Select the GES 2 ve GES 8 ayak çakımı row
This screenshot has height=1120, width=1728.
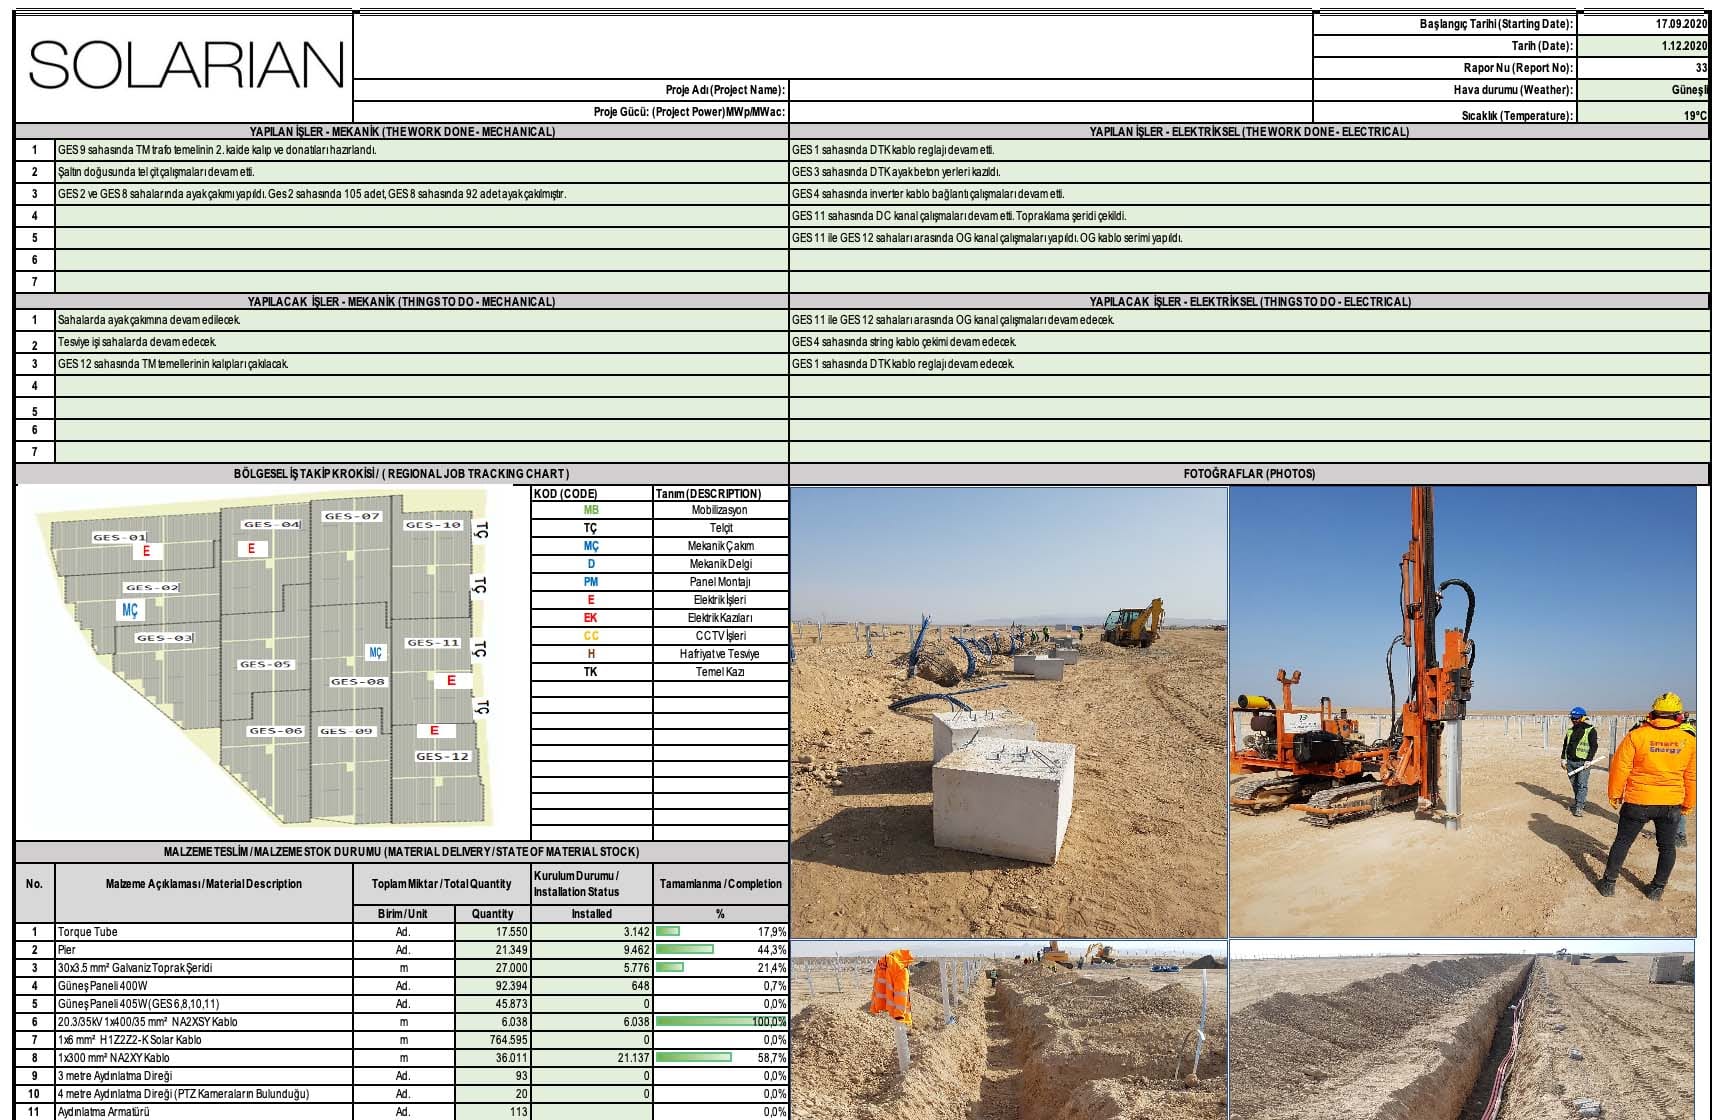(402, 194)
